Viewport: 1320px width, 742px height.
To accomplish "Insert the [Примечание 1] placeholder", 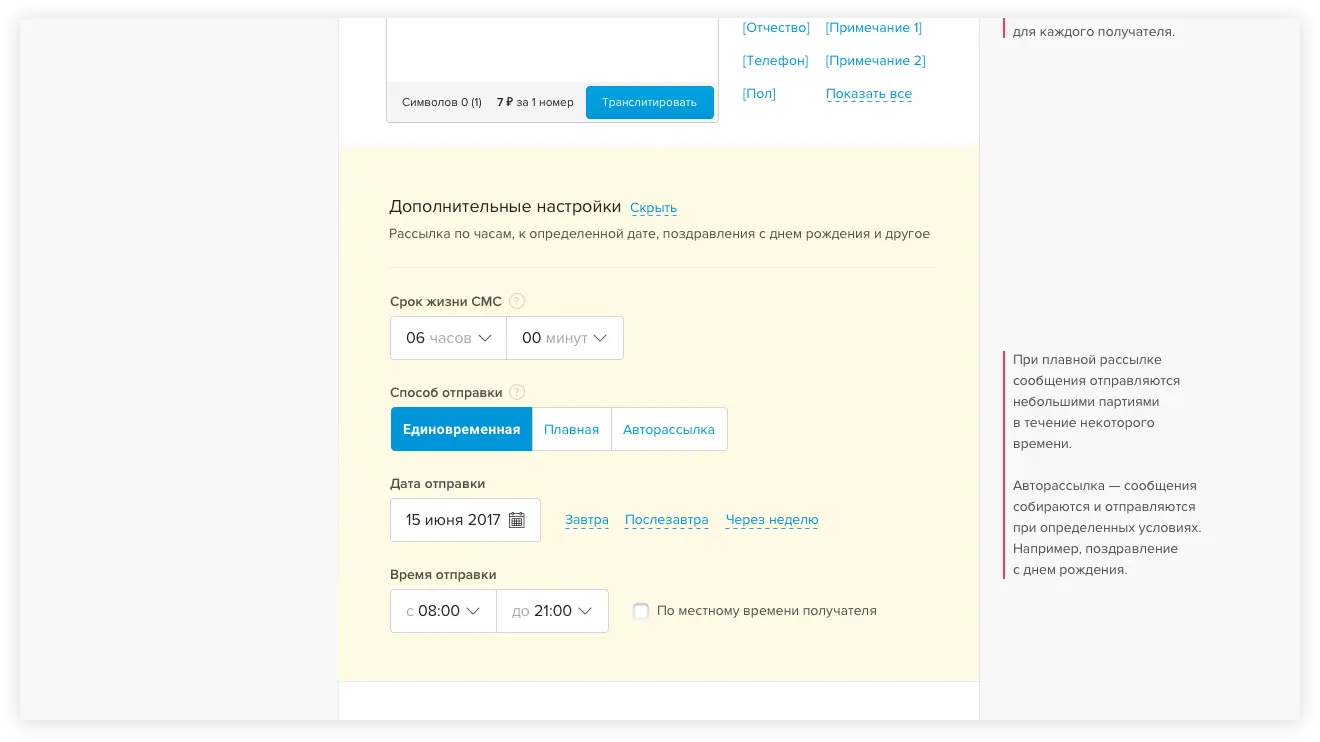I will coord(874,28).
